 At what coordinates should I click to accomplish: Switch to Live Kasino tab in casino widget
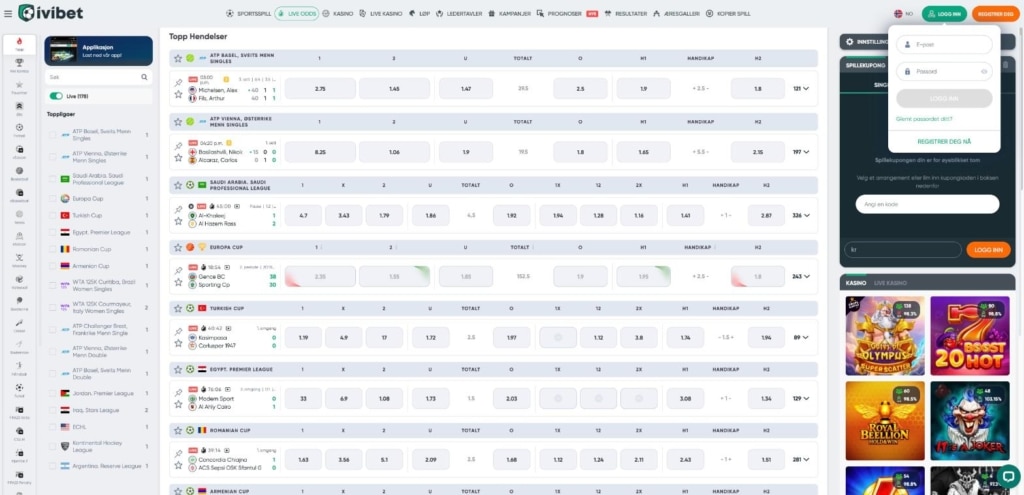point(890,283)
